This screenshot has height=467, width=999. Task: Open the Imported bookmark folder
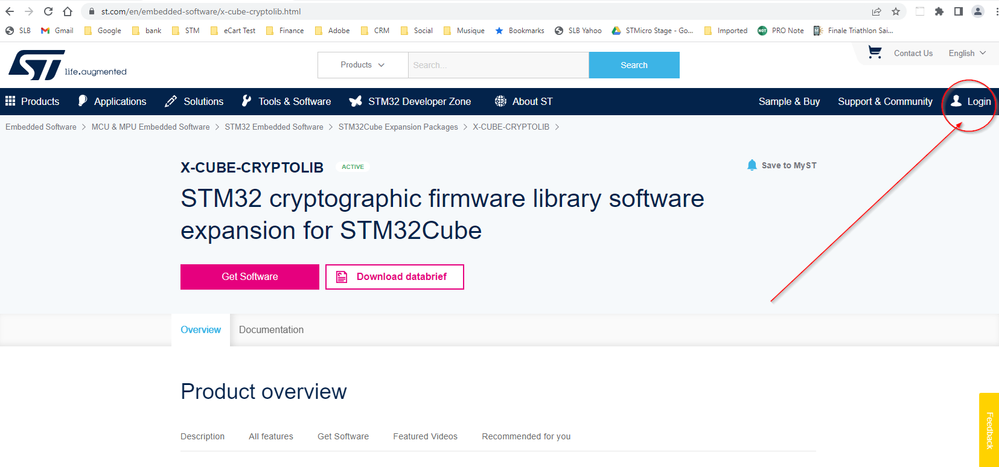[726, 31]
